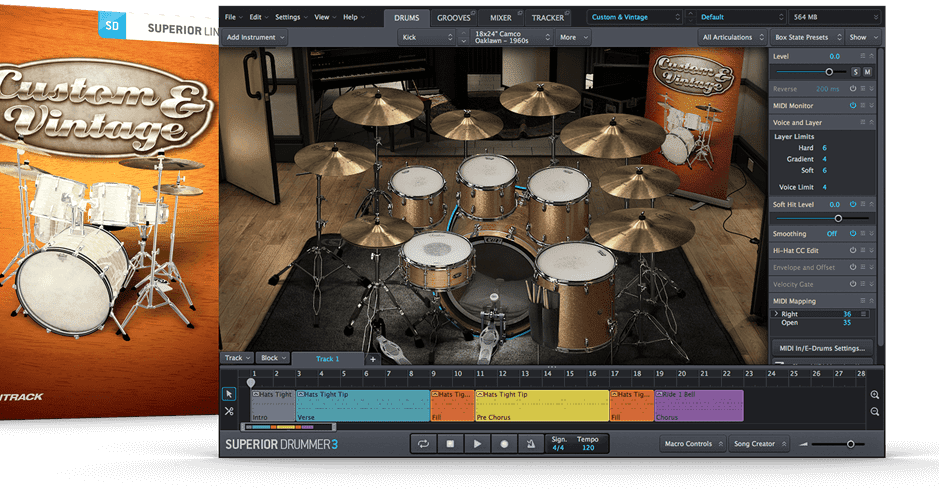Open the Kick instrument selector dropdown

pyautogui.click(x=428, y=37)
